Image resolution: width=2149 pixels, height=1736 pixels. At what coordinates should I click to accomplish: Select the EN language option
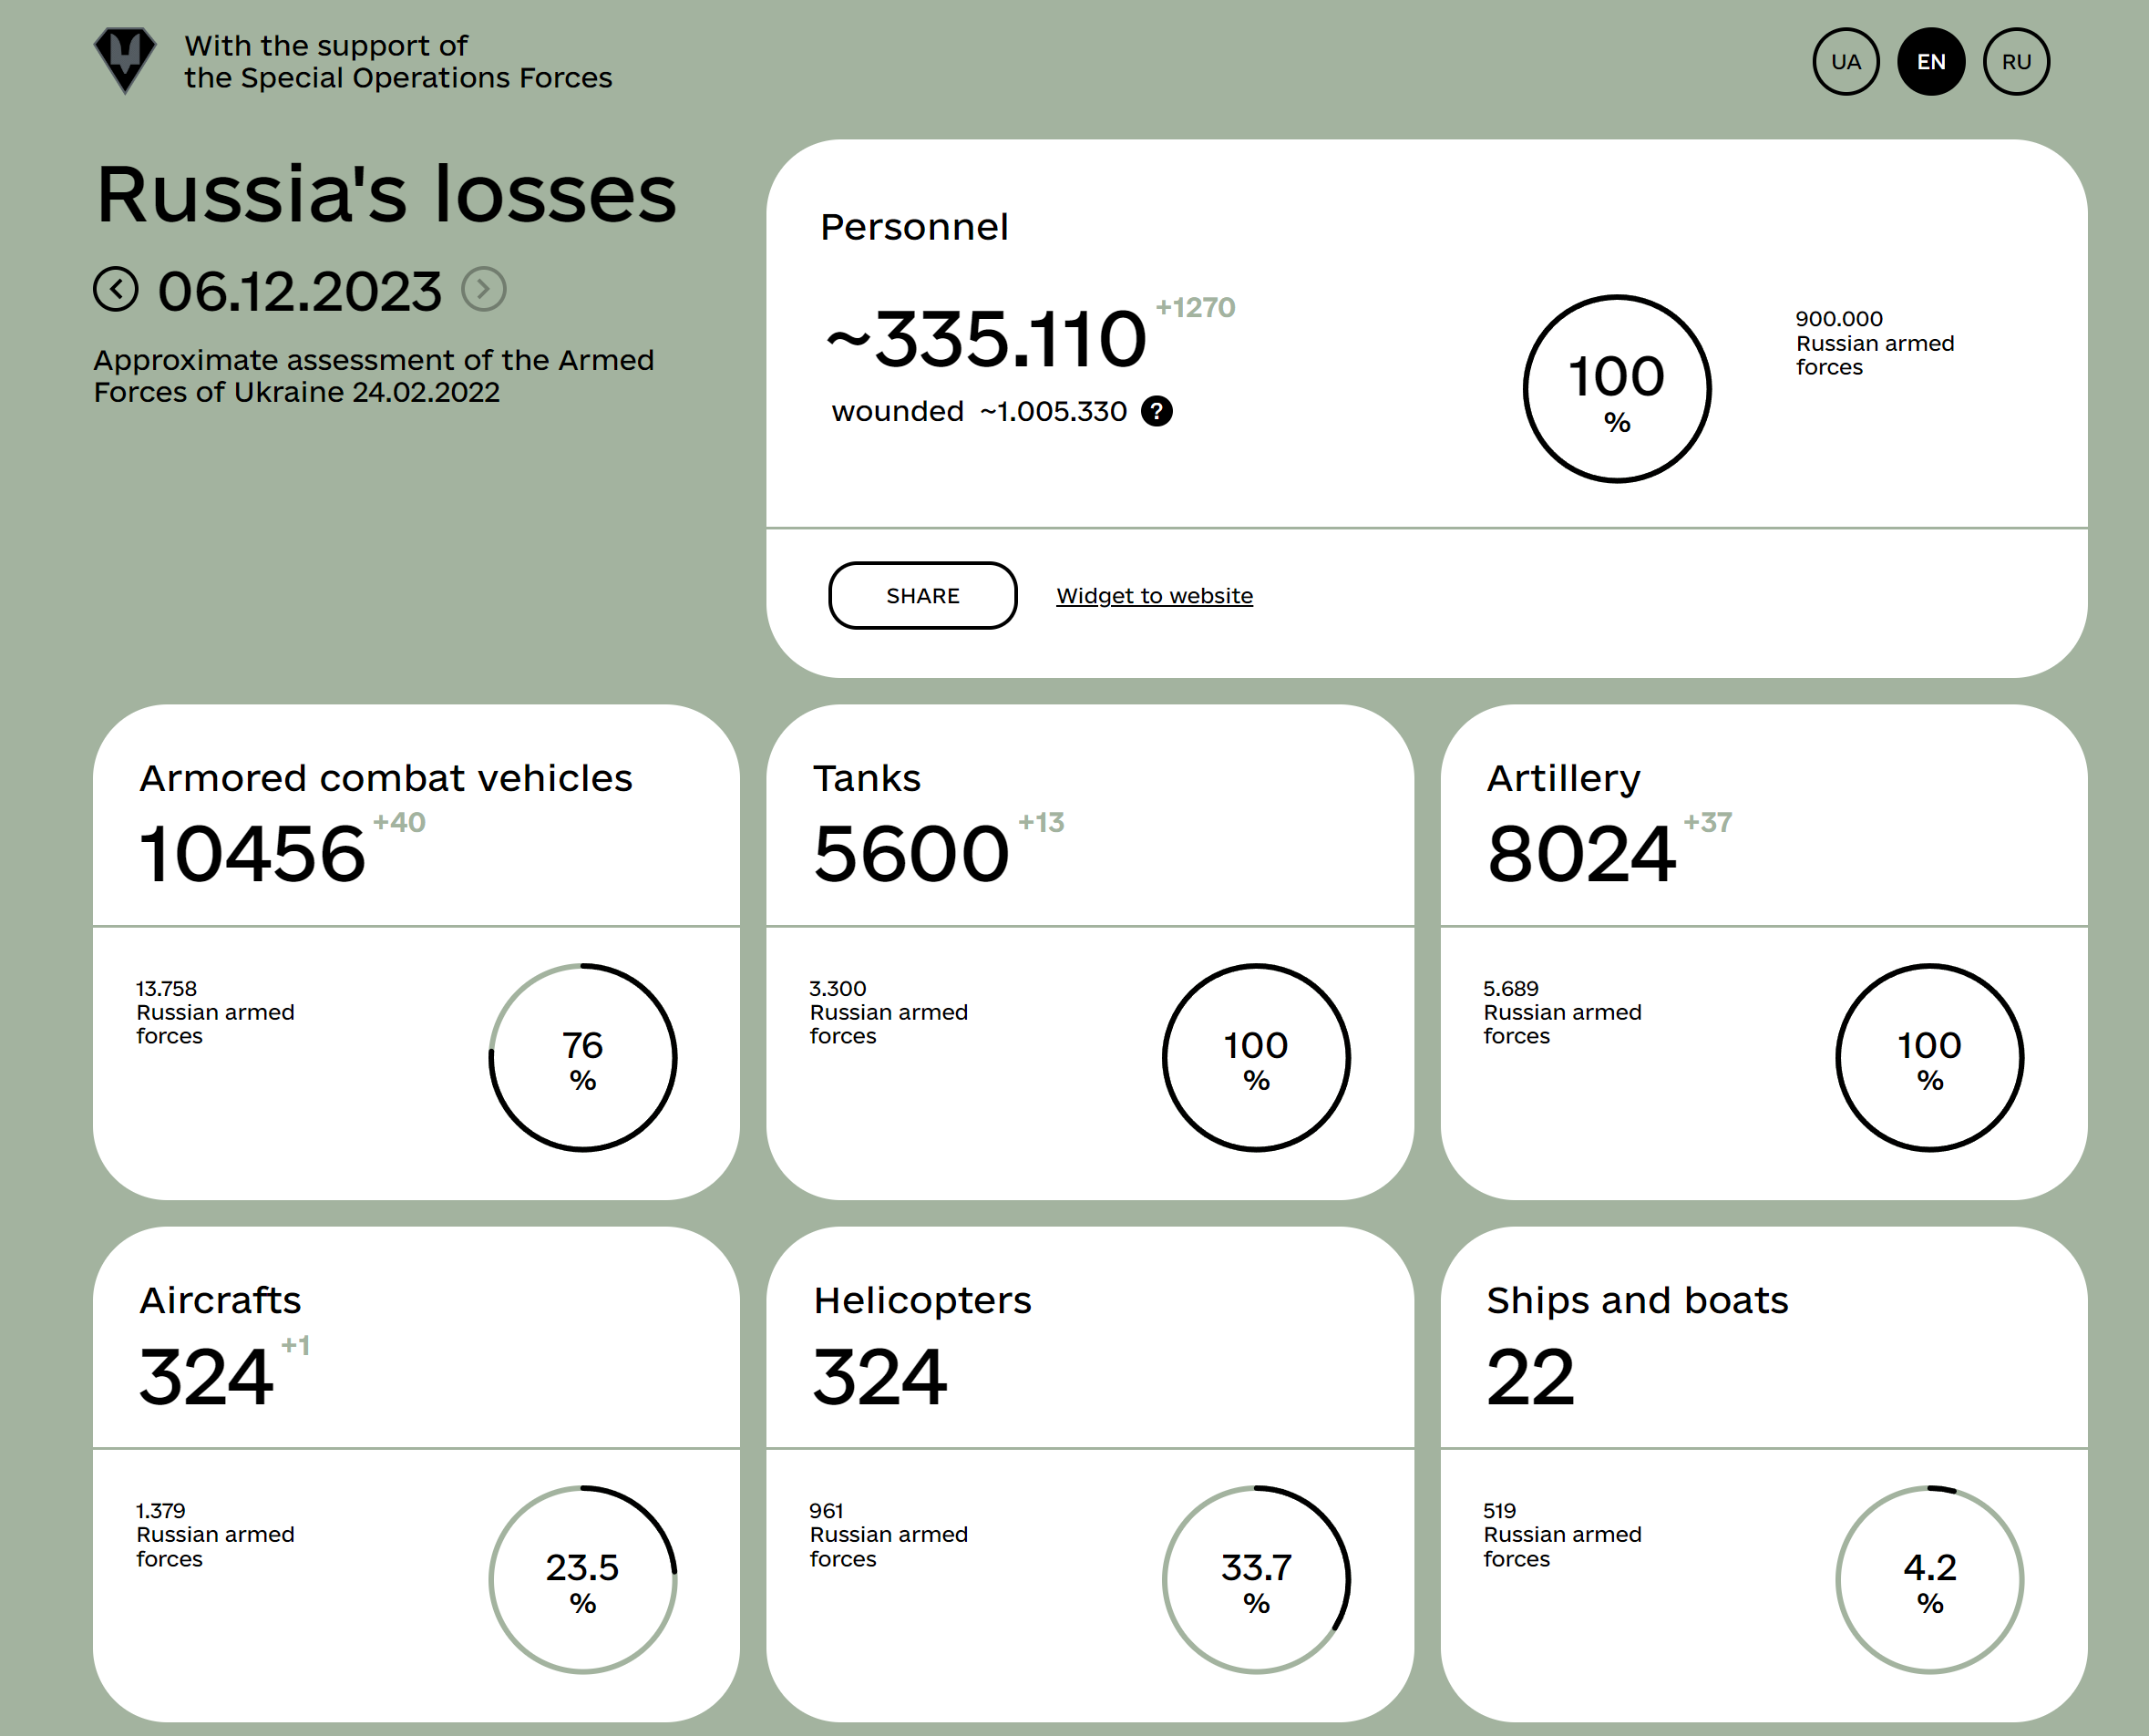(x=1930, y=62)
